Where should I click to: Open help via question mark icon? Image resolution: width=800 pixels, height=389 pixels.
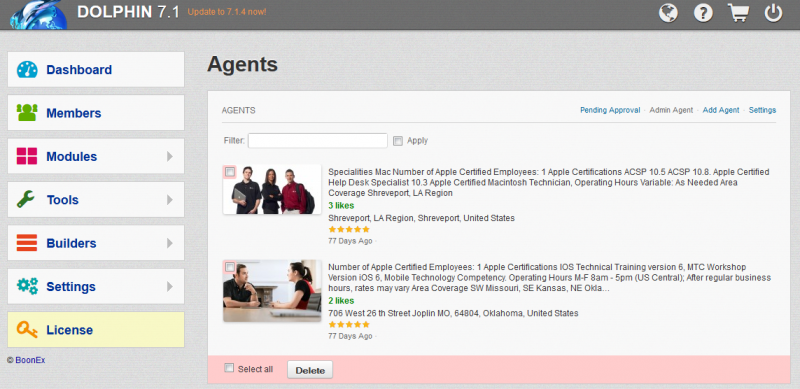(x=703, y=13)
